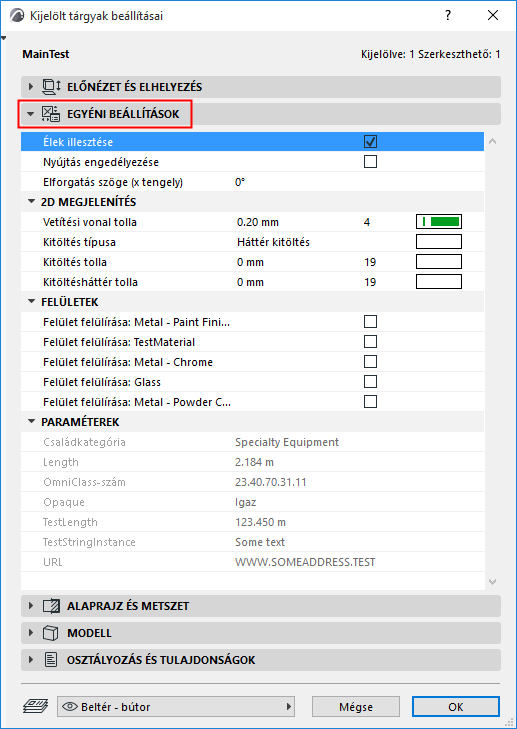Viewport: 517px width, 729px height.
Task: Click pen number 4 of Vetítési vonal tolla
Action: tap(367, 222)
